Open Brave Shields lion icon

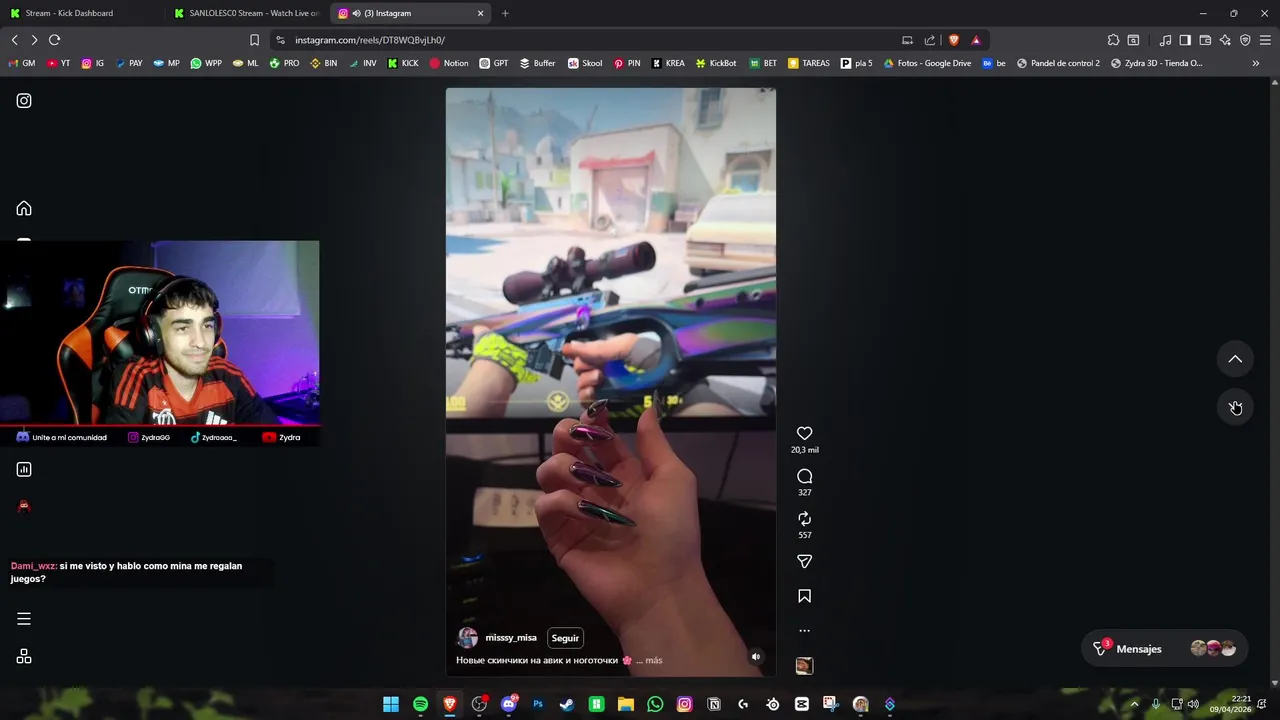pyautogui.click(x=954, y=40)
